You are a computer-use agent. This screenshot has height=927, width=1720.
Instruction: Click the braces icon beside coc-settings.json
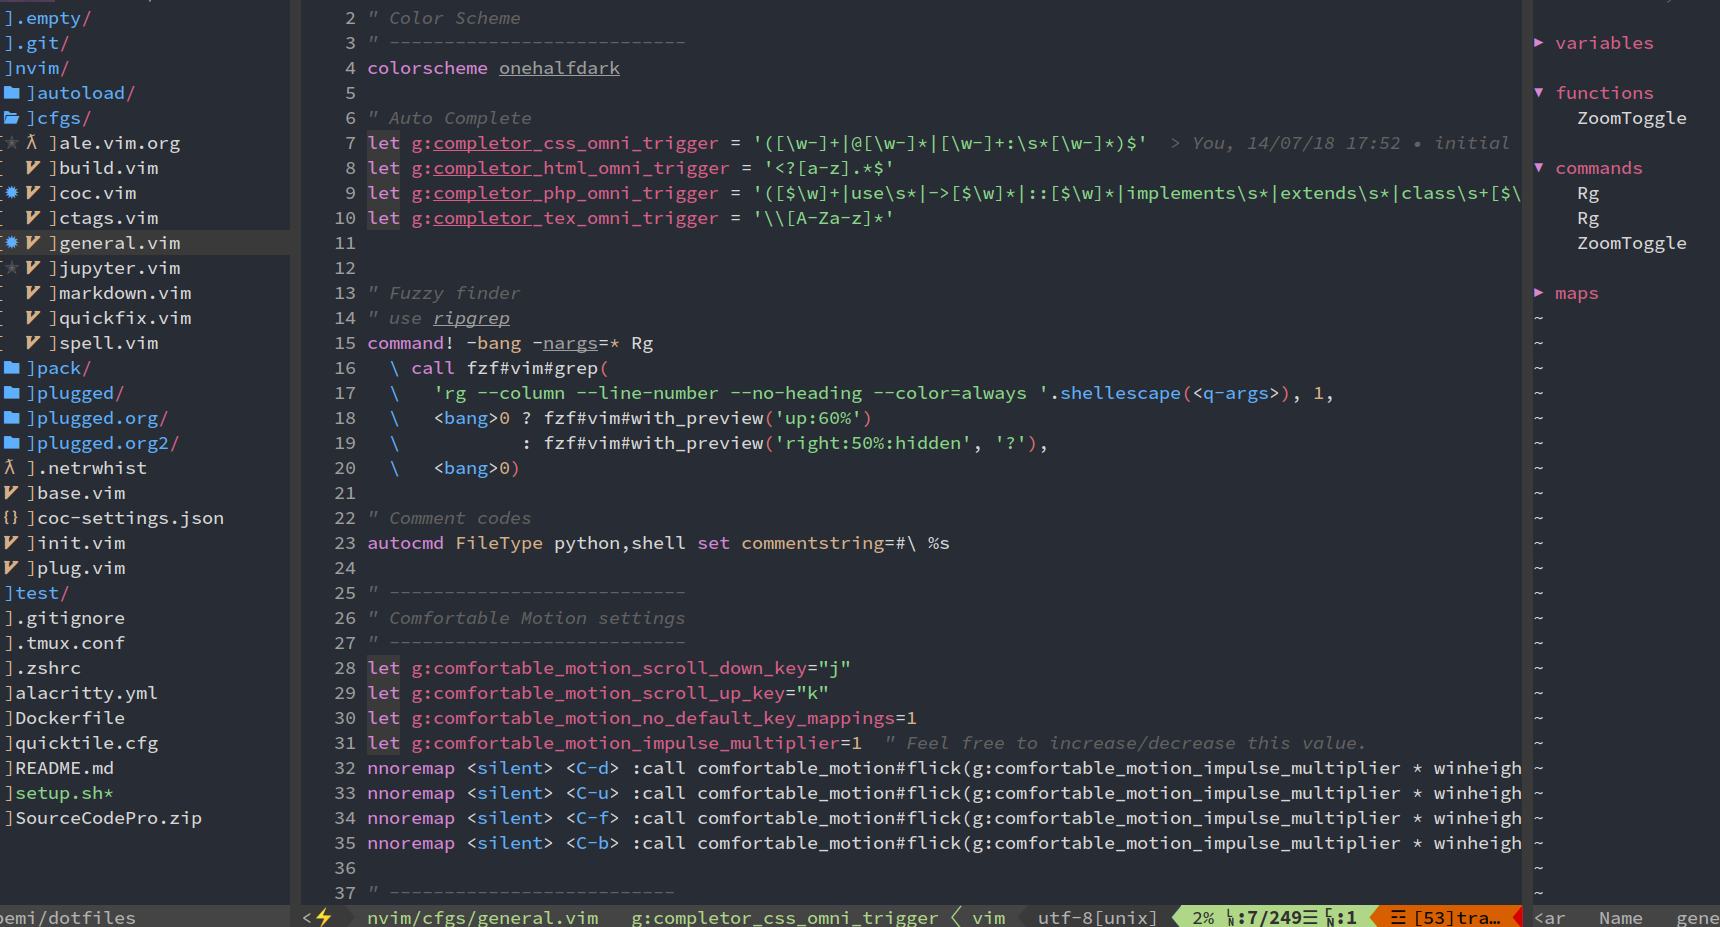tap(11, 518)
